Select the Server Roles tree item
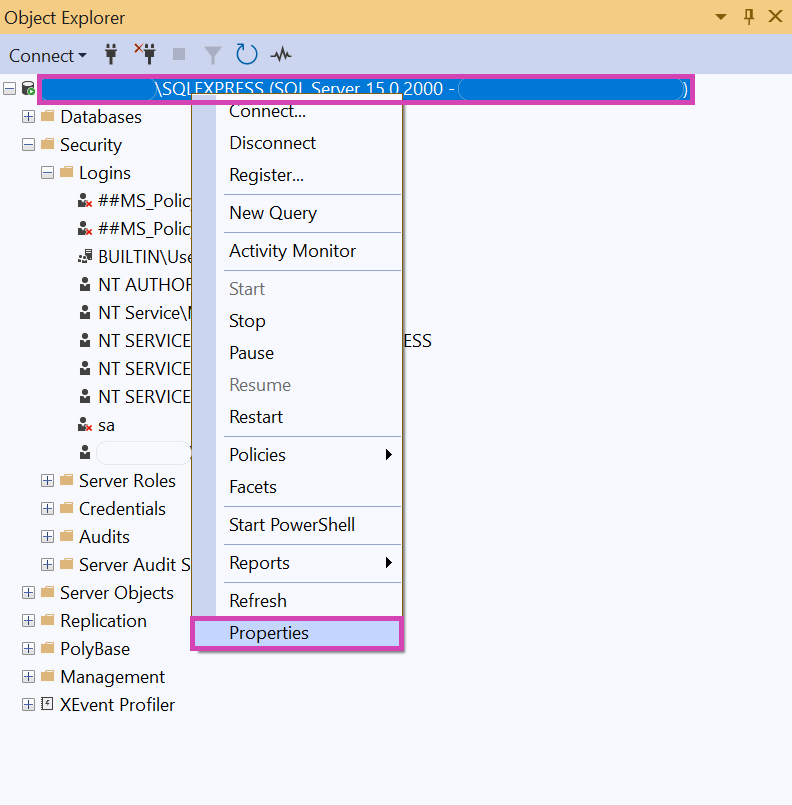The width and height of the screenshot is (792, 805). (127, 481)
